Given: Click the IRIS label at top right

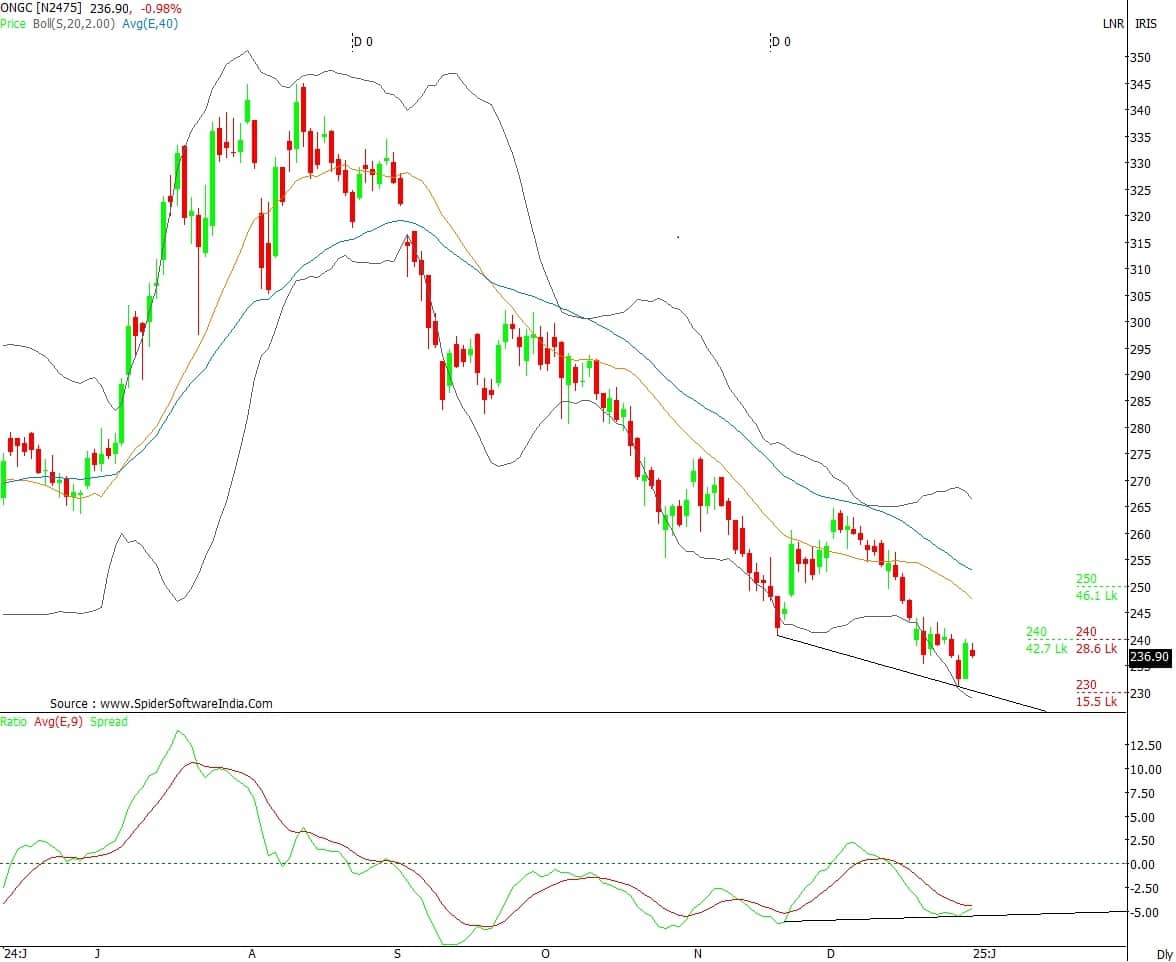Looking at the screenshot, I should pos(1146,24).
